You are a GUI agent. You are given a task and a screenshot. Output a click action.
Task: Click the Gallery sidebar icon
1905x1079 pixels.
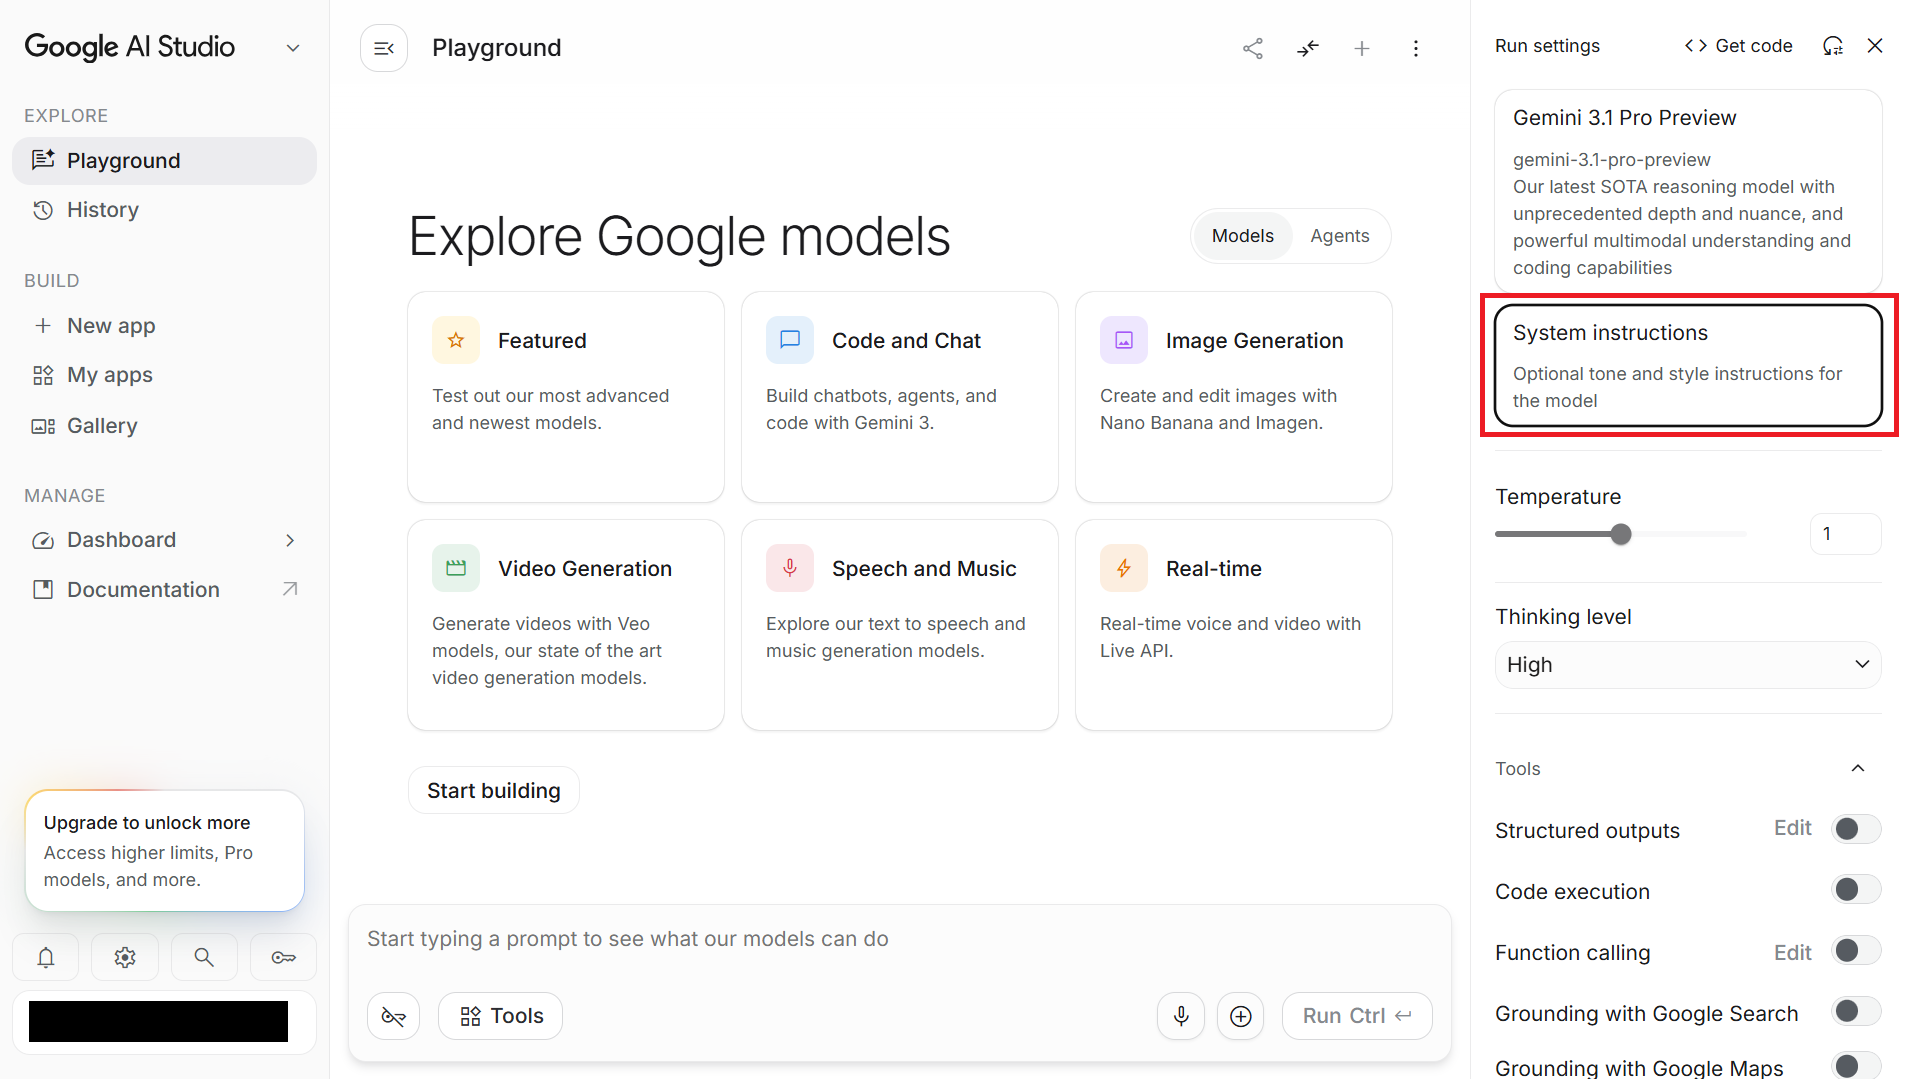click(43, 426)
